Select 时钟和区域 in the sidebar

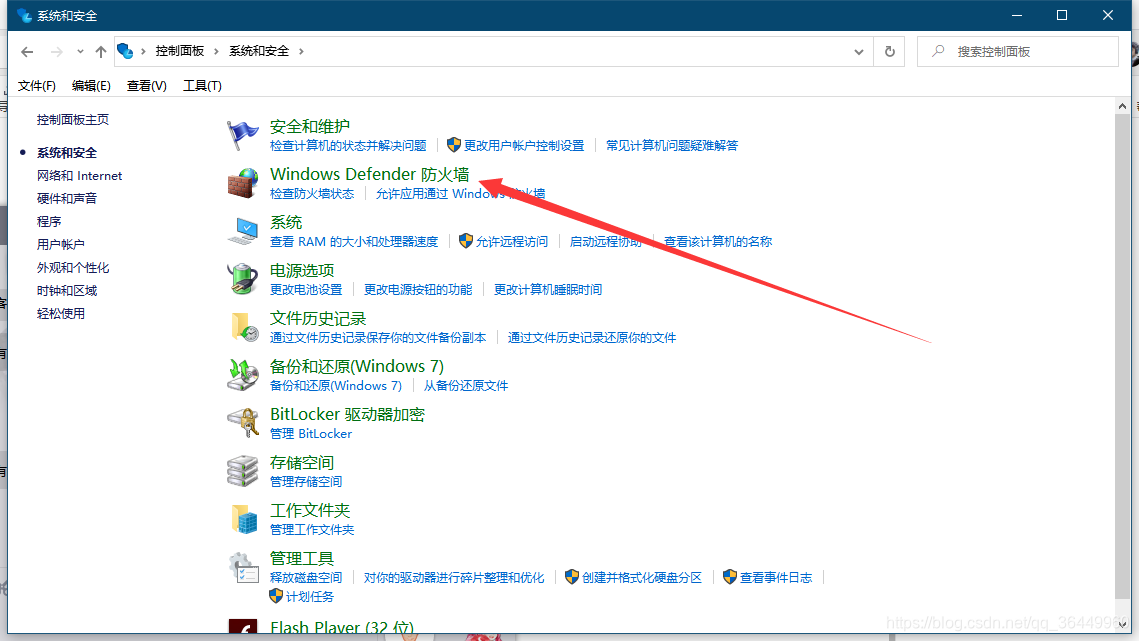(x=67, y=291)
